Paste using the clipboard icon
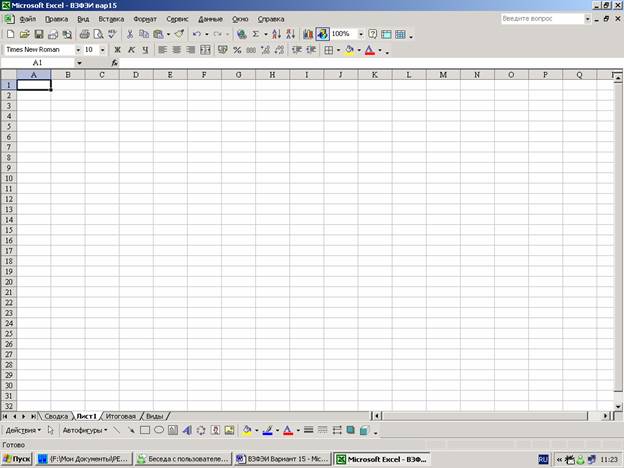The image size is (624, 468). 158,34
